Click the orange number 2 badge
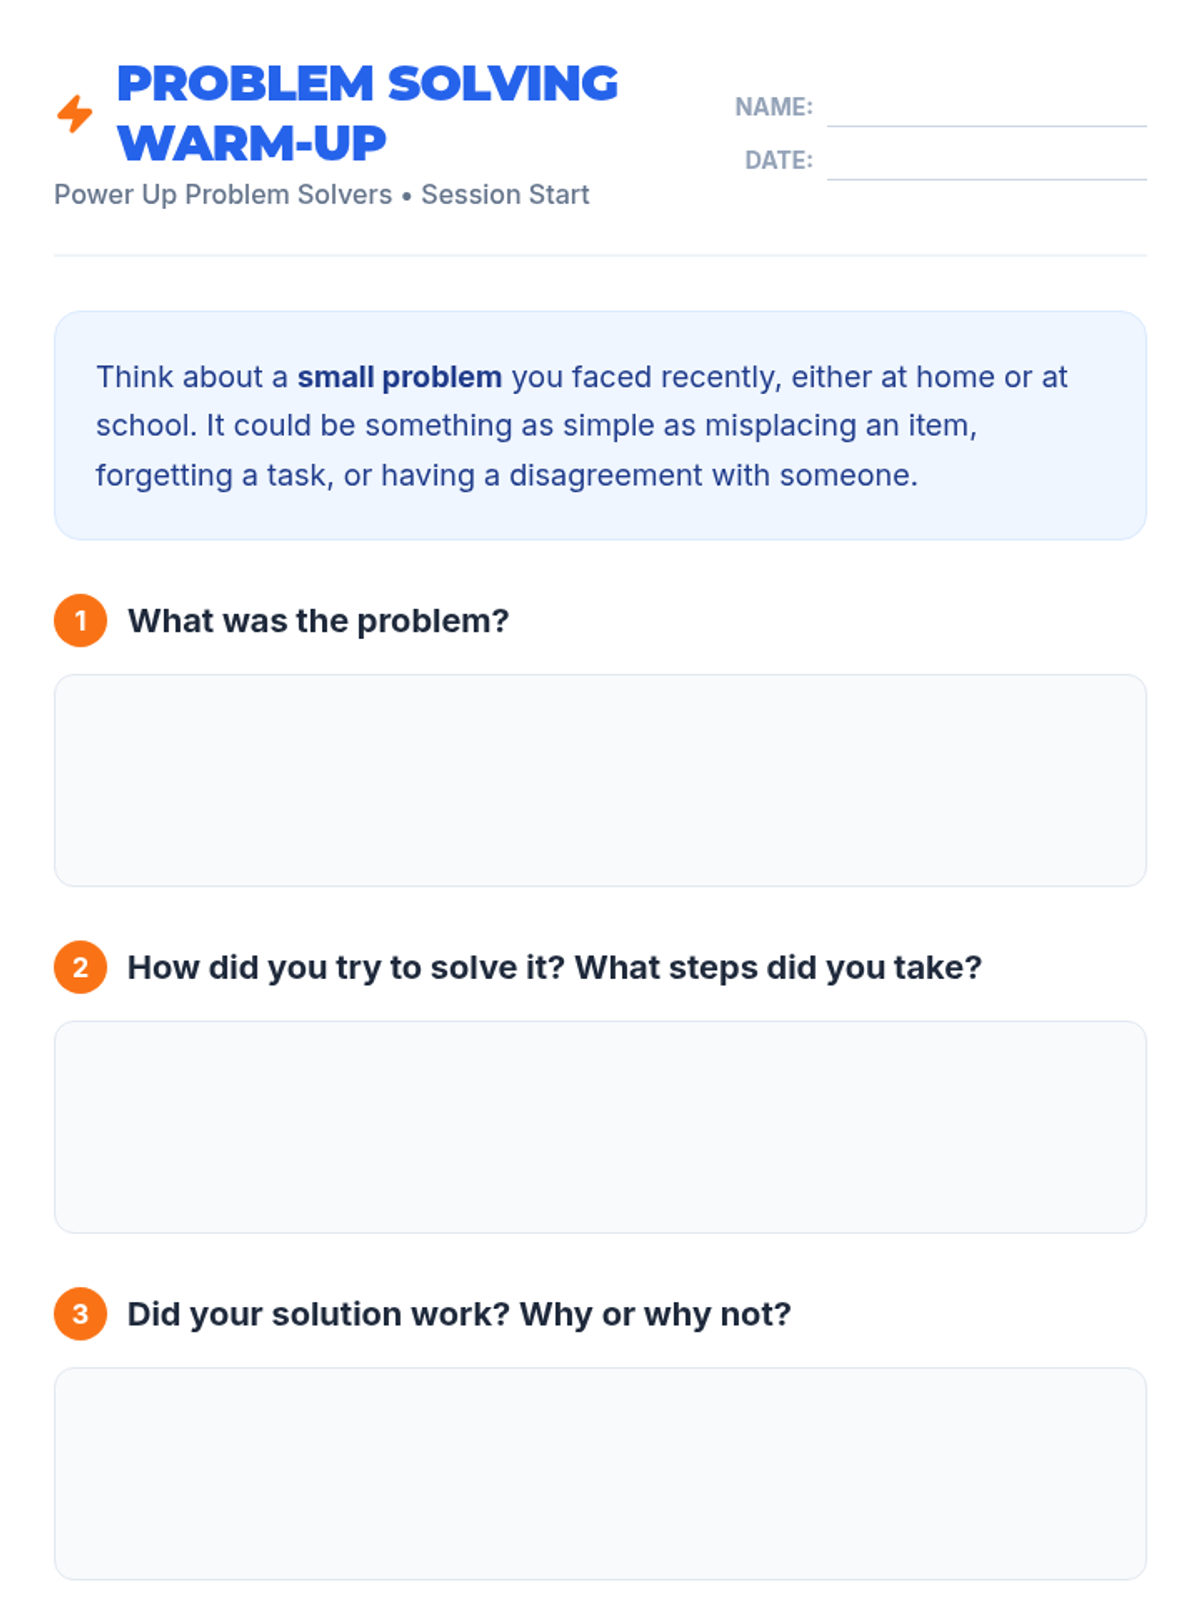This screenshot has width=1200, height=1600. tap(81, 968)
